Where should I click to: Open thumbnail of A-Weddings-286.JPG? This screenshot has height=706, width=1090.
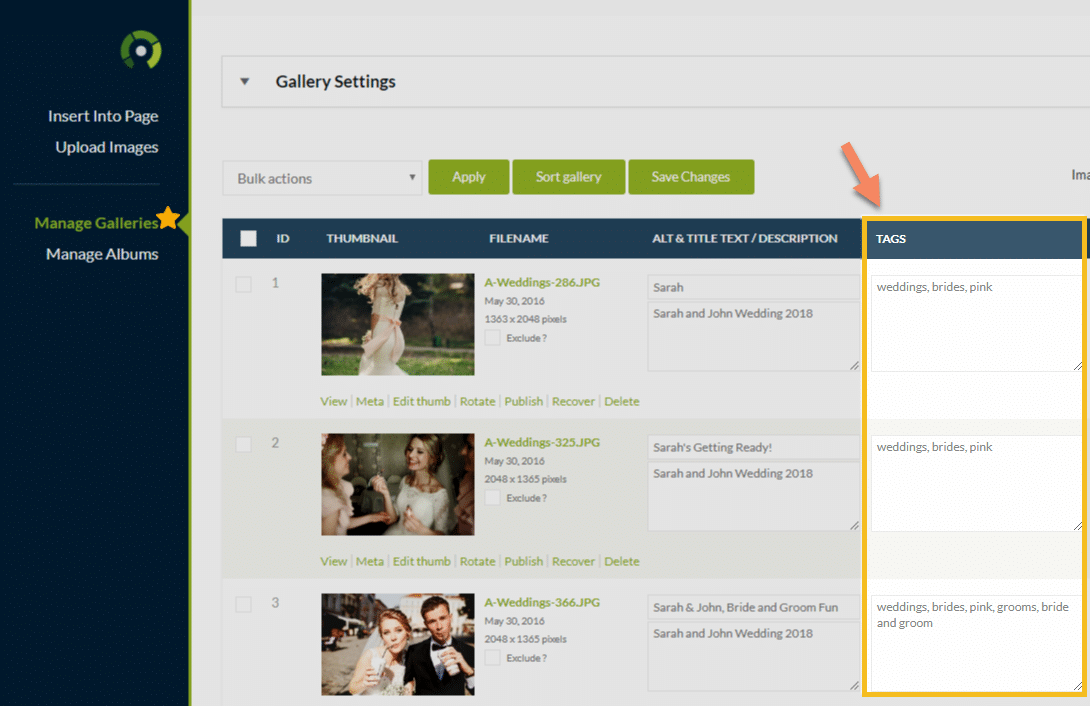[398, 325]
